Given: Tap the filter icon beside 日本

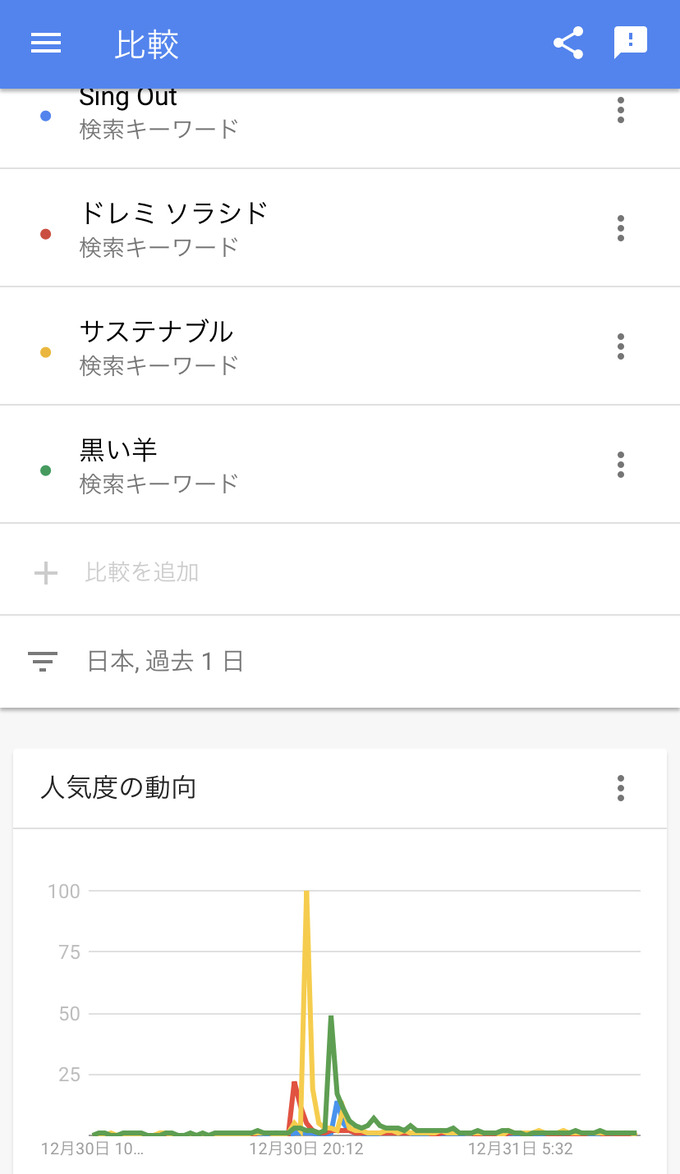Looking at the screenshot, I should coord(43,661).
